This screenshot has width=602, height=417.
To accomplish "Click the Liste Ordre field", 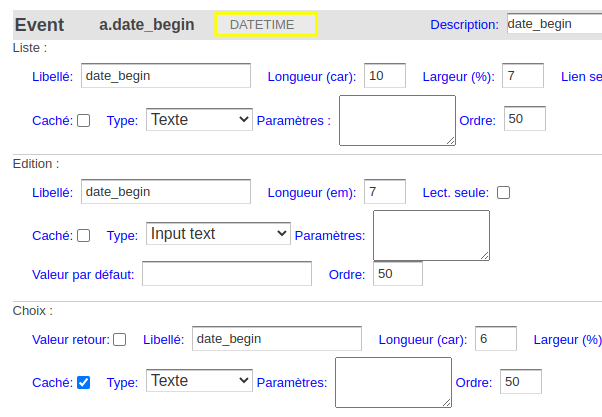I will (x=524, y=119).
